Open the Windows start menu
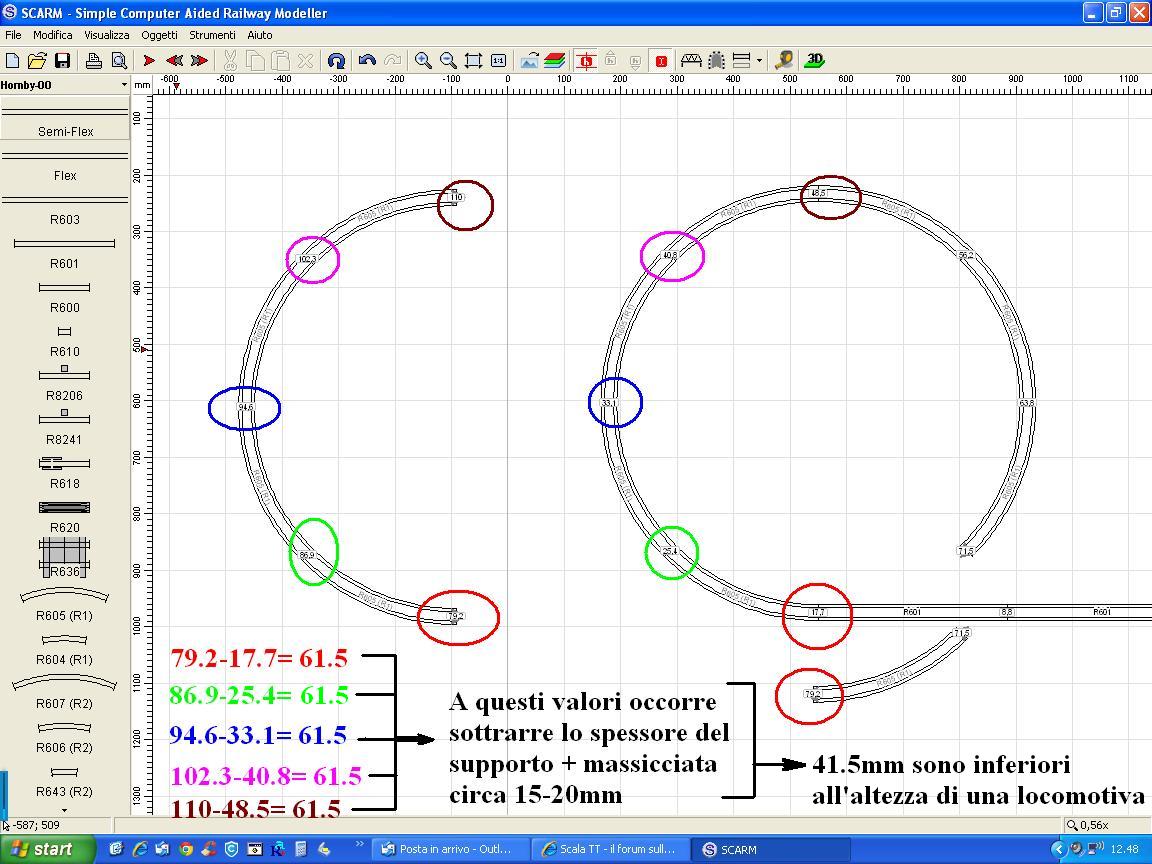Image resolution: width=1152 pixels, height=864 pixels. tap(46, 849)
